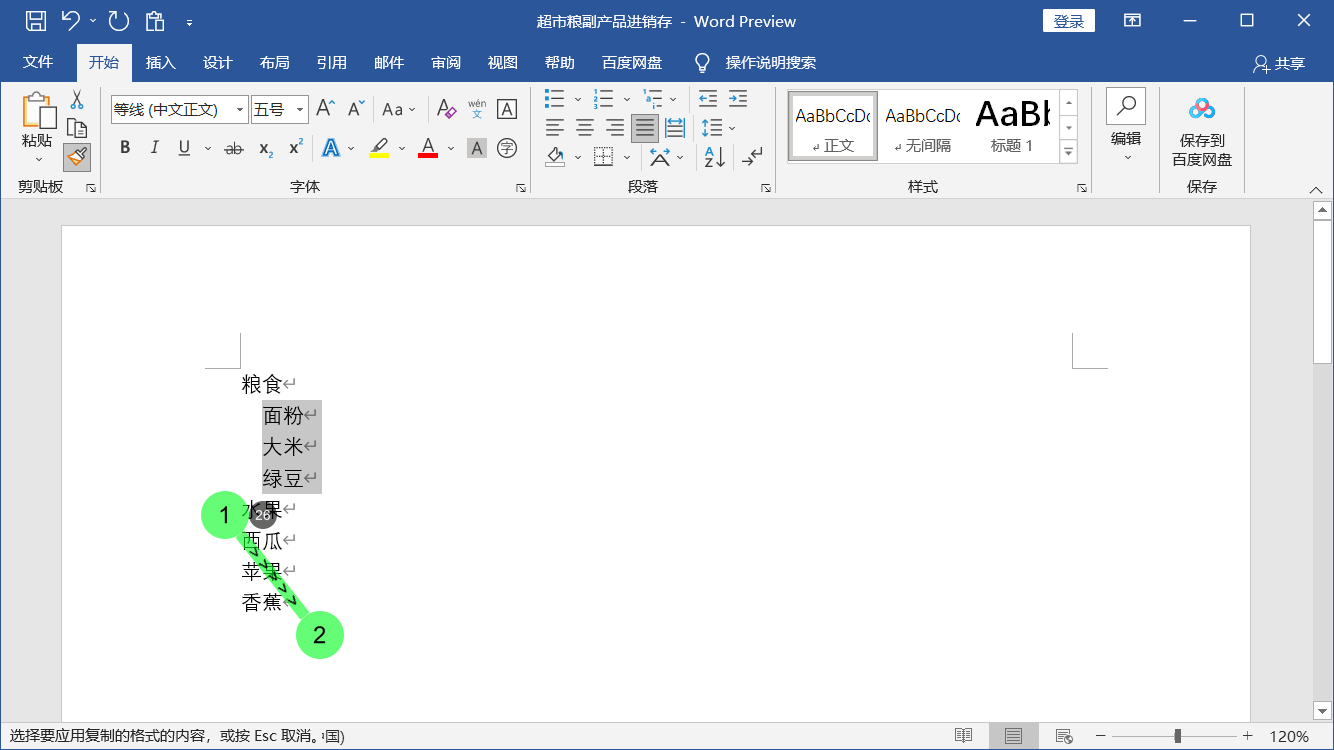
Task: Toggle numbered list formatting
Action: coord(603,98)
